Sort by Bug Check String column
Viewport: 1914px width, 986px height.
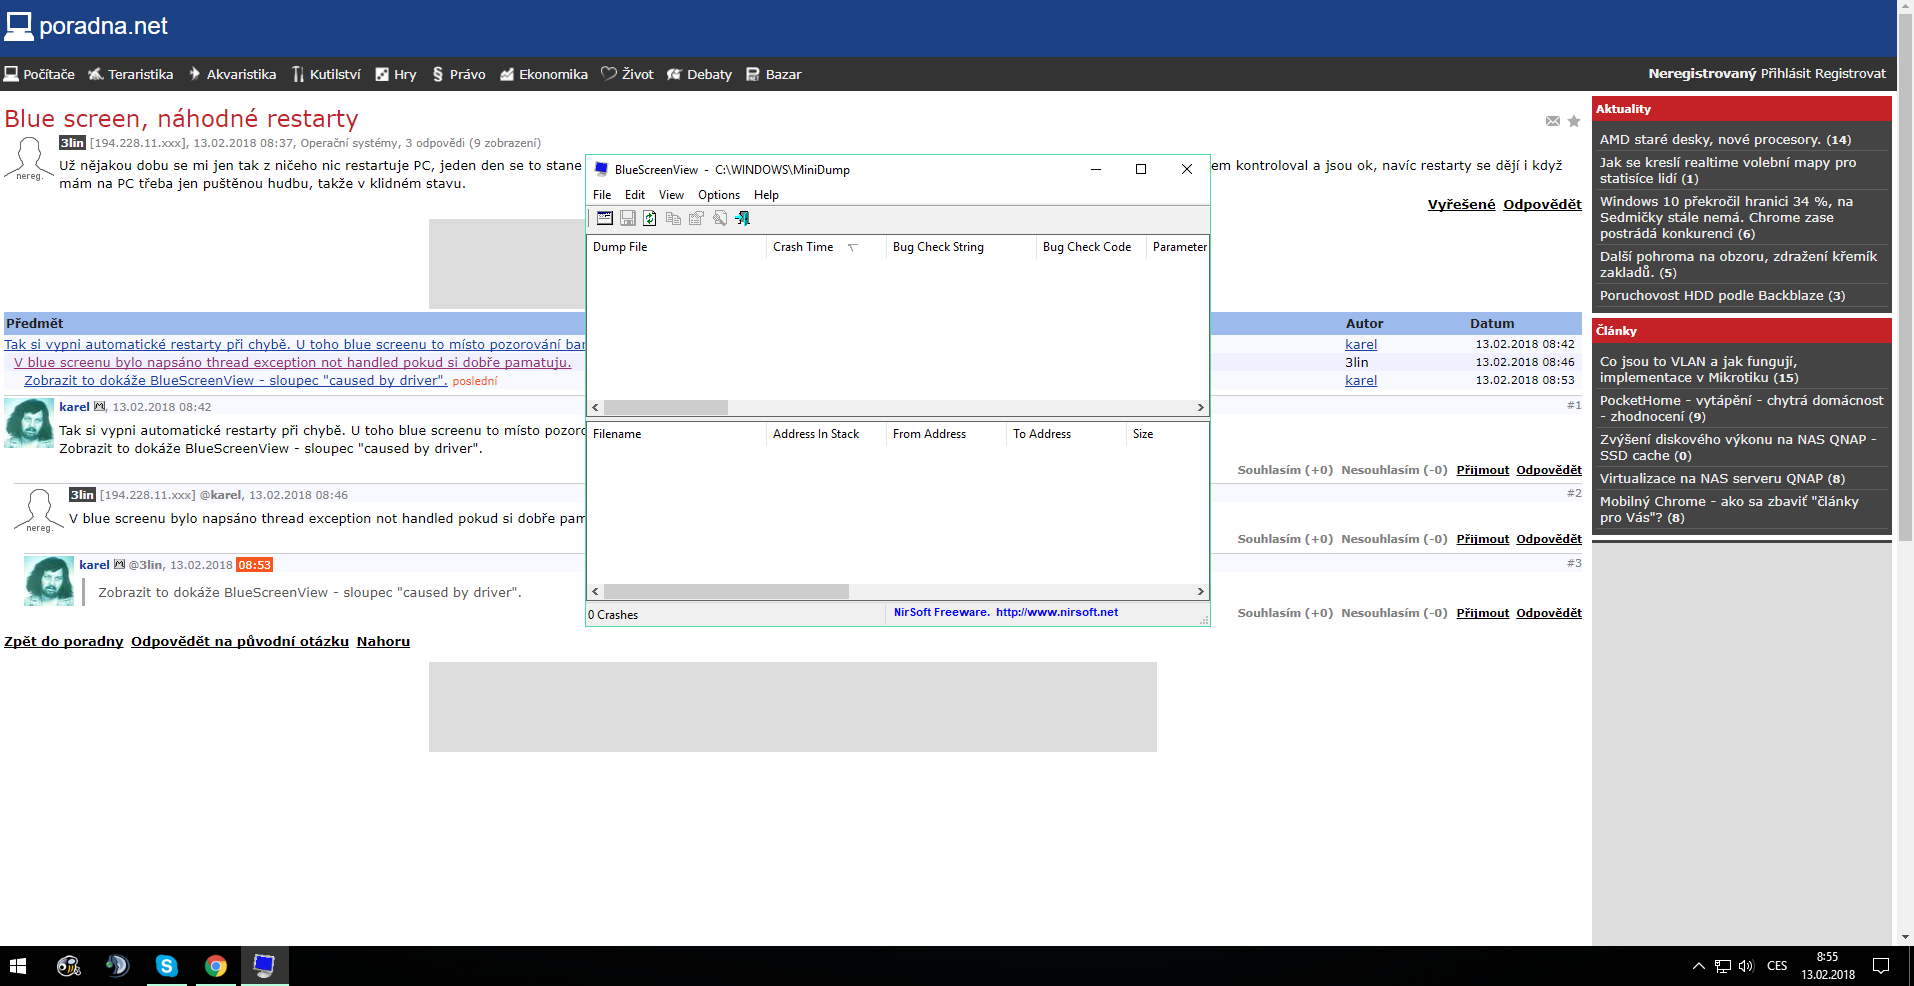pyautogui.click(x=961, y=247)
